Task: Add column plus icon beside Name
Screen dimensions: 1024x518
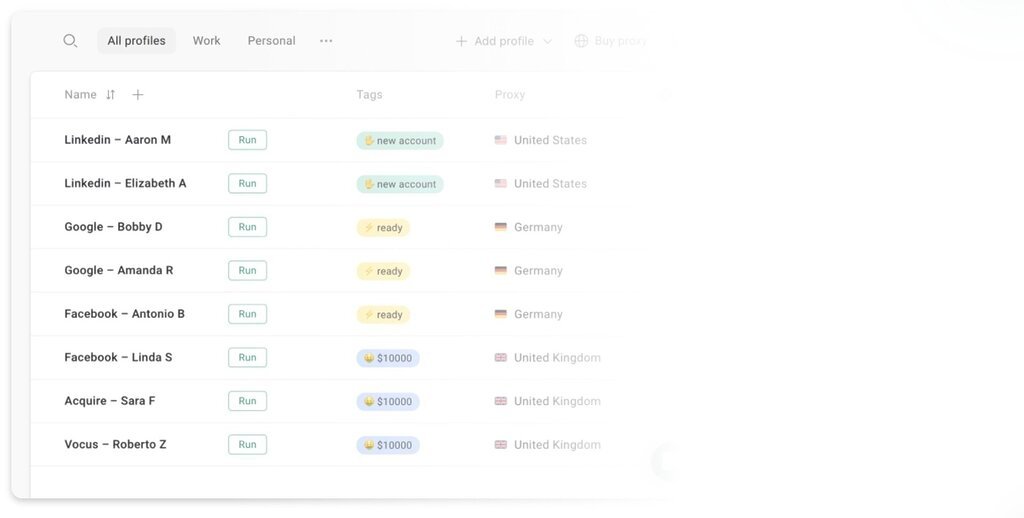Action: (138, 95)
